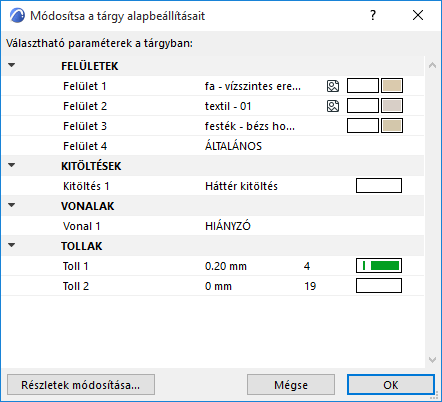The image size is (442, 402).
Task: Collapse the FELÜLETEK section
Action: (x=12, y=65)
